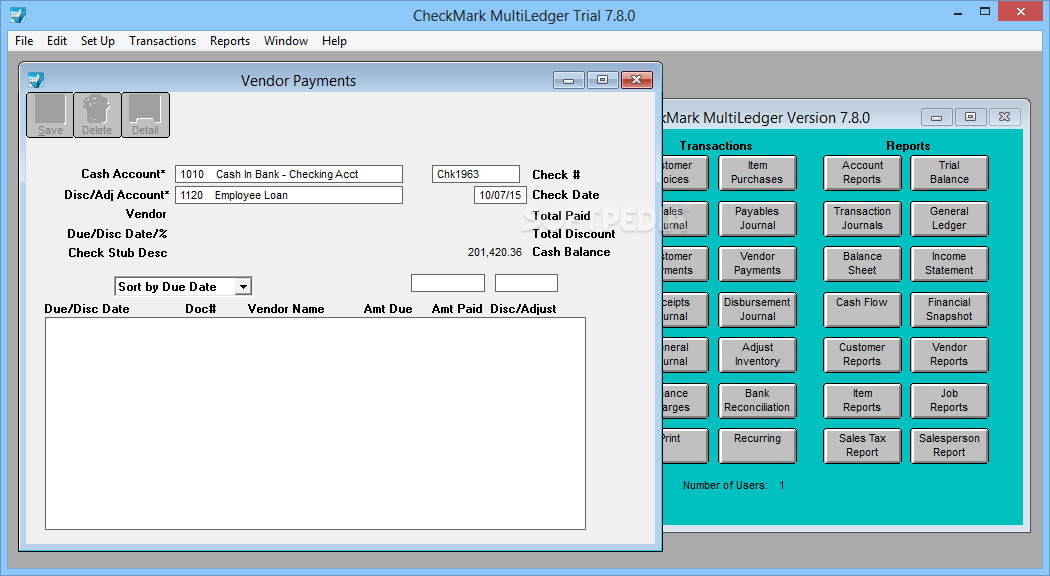Open Job Reports
1050x576 pixels.
[949, 401]
